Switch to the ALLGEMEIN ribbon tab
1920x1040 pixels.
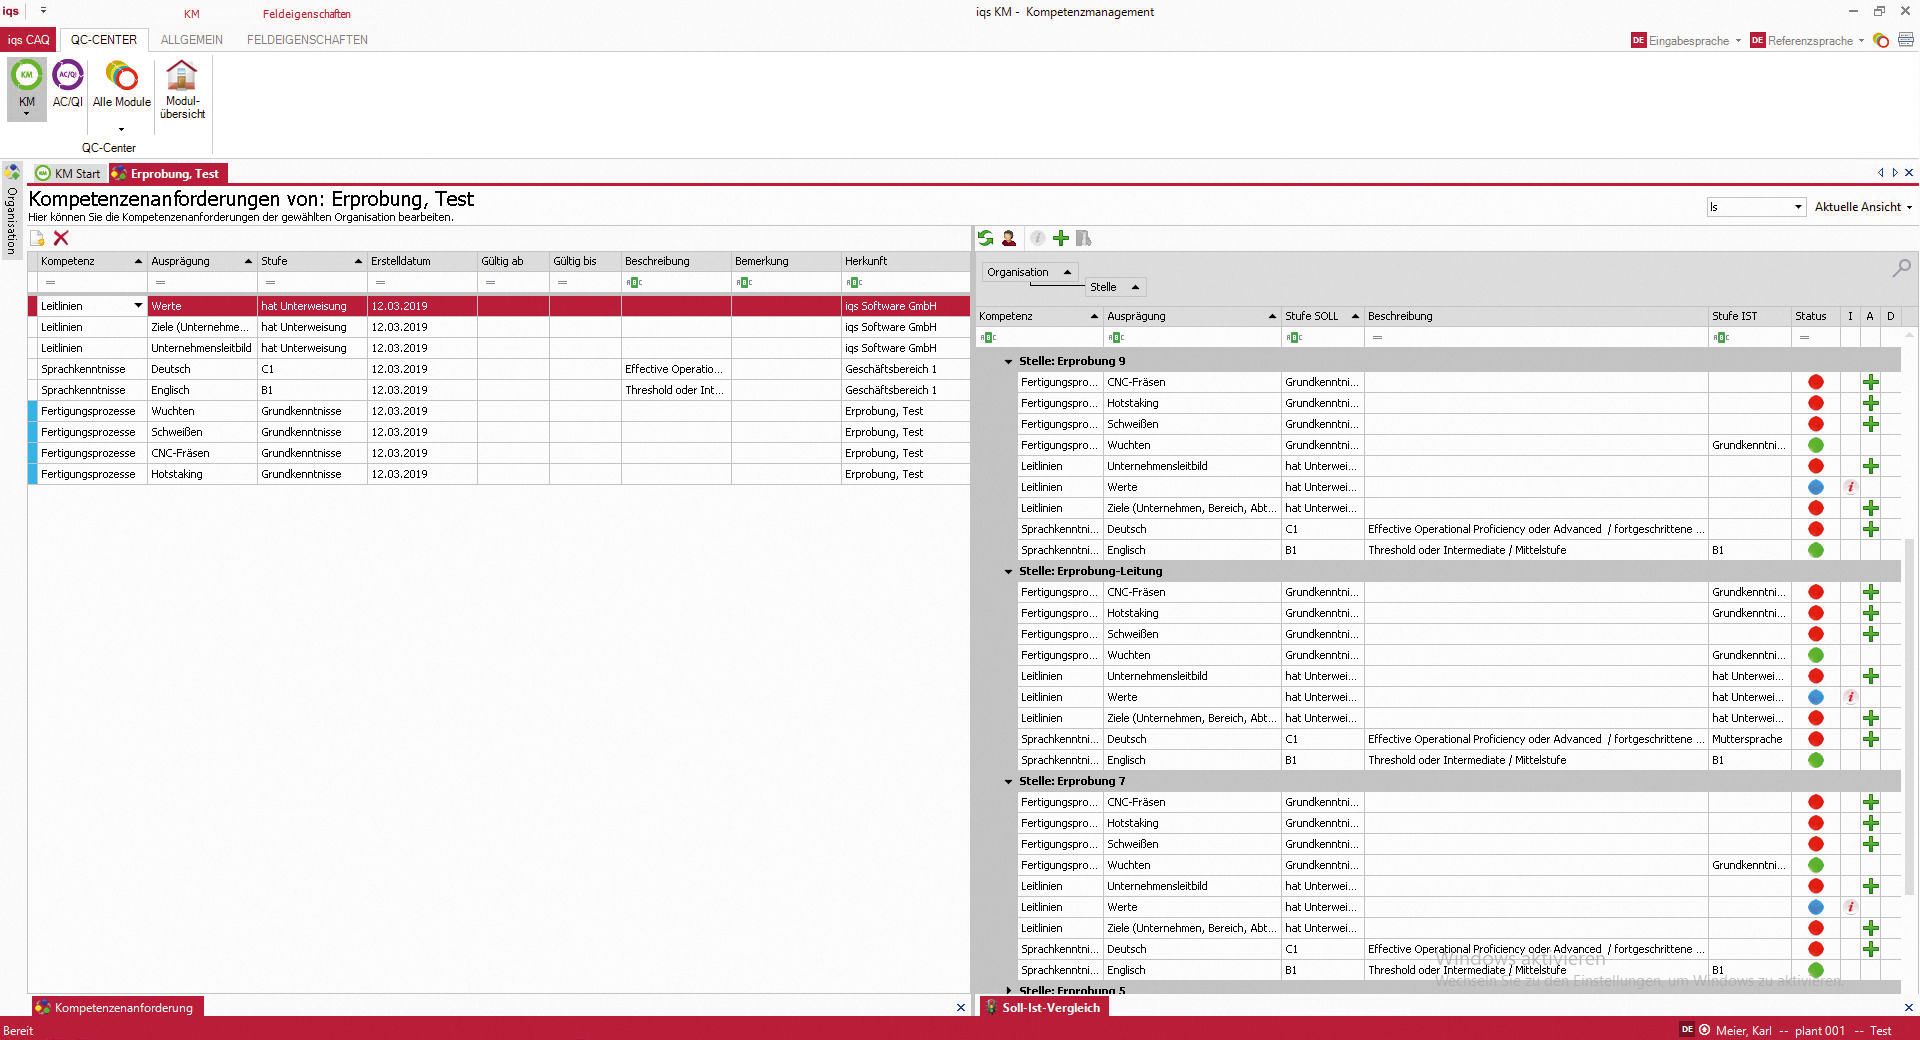click(x=191, y=40)
